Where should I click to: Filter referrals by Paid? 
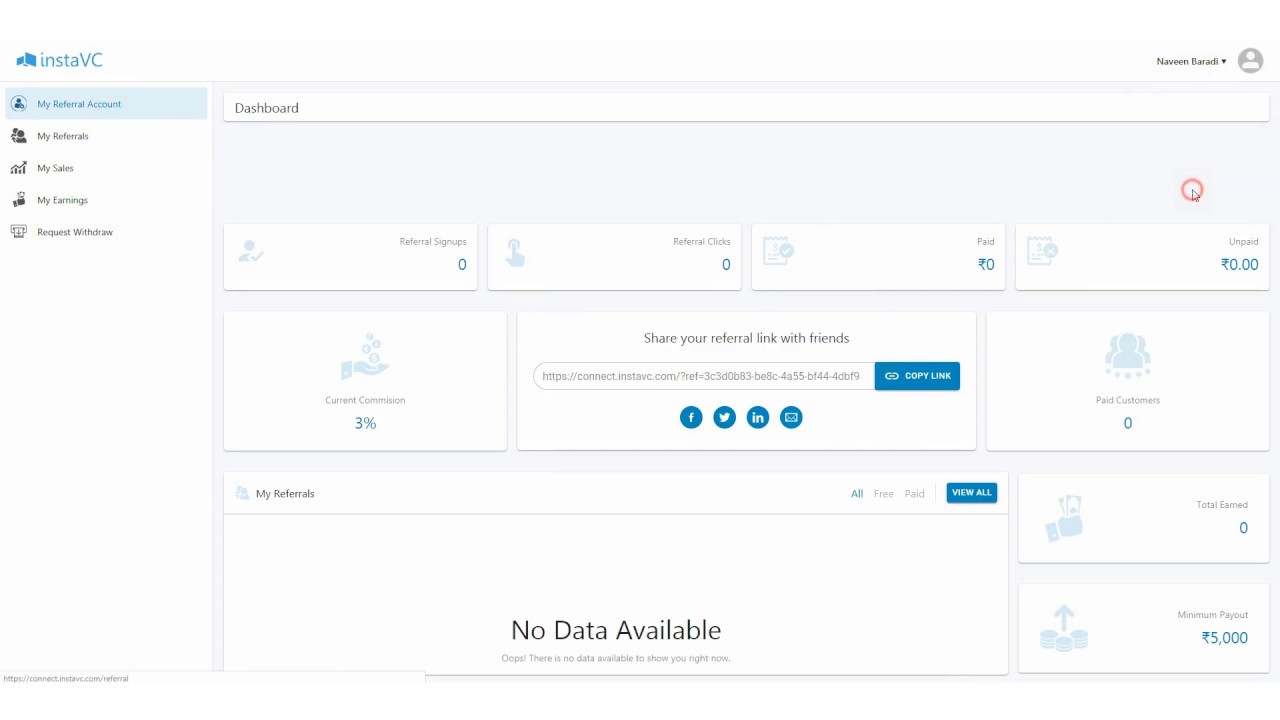pos(914,494)
